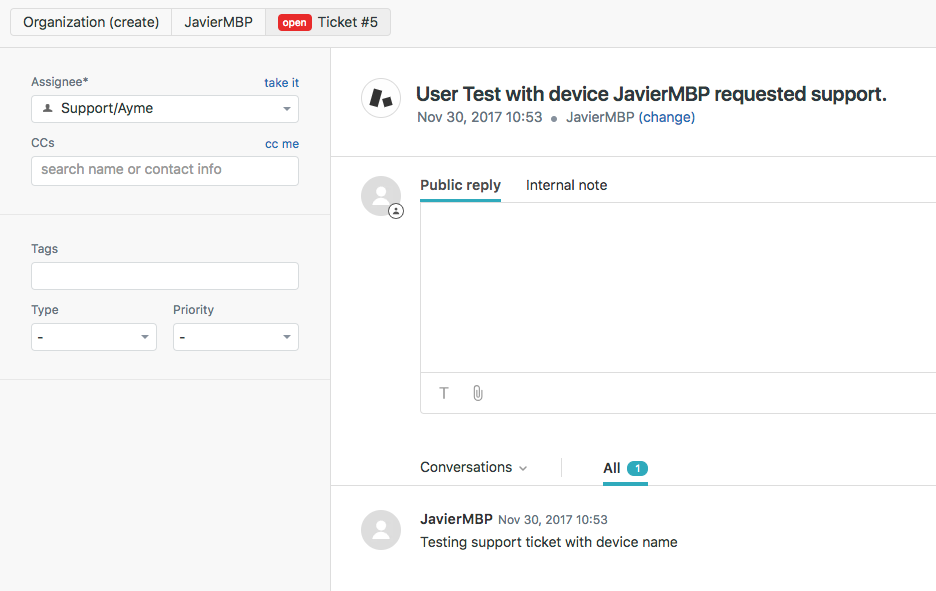Image resolution: width=936 pixels, height=591 pixels.
Task: Open the Assignee dropdown showing Support/Ayme
Action: (165, 109)
